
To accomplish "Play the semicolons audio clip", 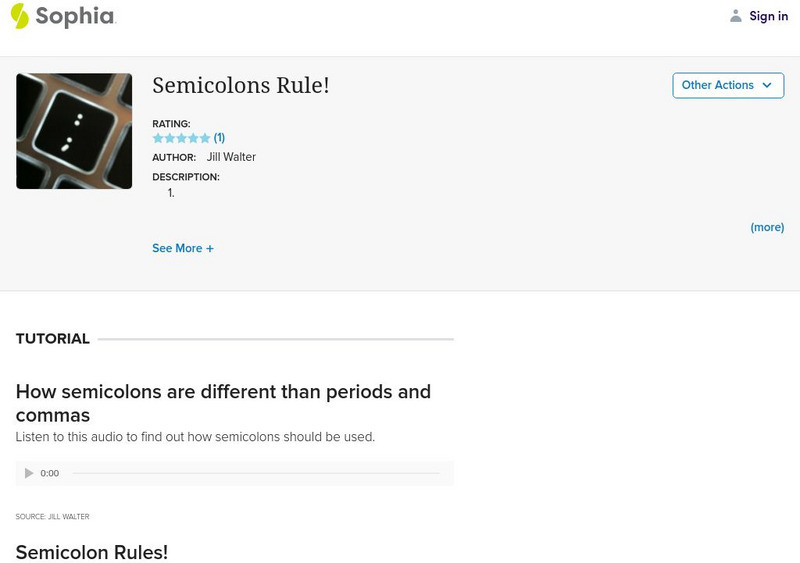I will pos(29,473).
